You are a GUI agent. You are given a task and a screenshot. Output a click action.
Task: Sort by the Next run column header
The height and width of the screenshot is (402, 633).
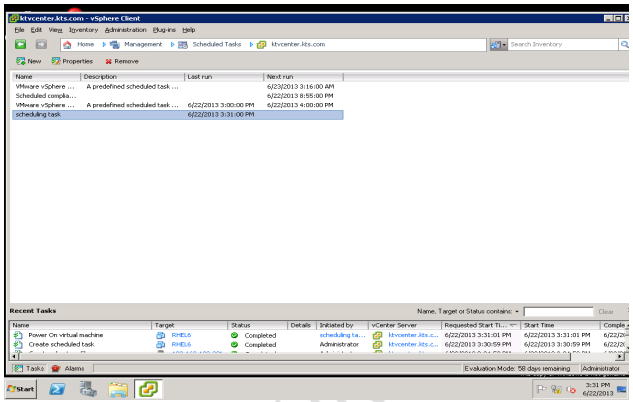point(303,77)
